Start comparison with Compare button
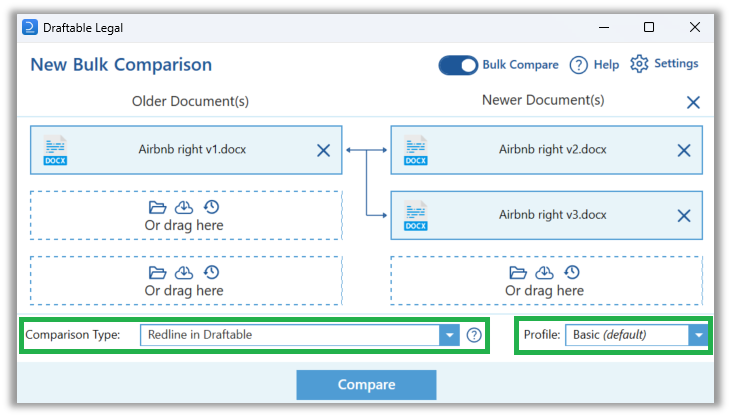The height and width of the screenshot is (417, 731). [x=366, y=385]
